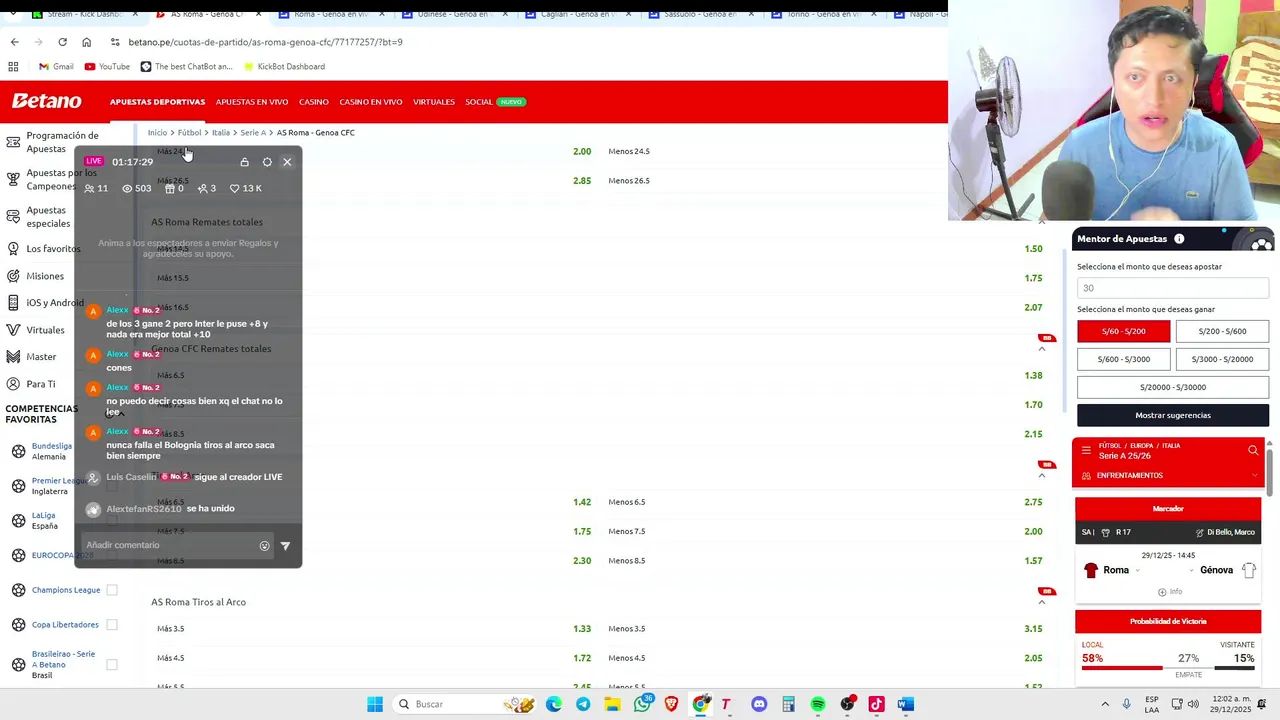Select the S/600 - S/3000 win amount
This screenshot has width=1280, height=720.
click(1124, 359)
